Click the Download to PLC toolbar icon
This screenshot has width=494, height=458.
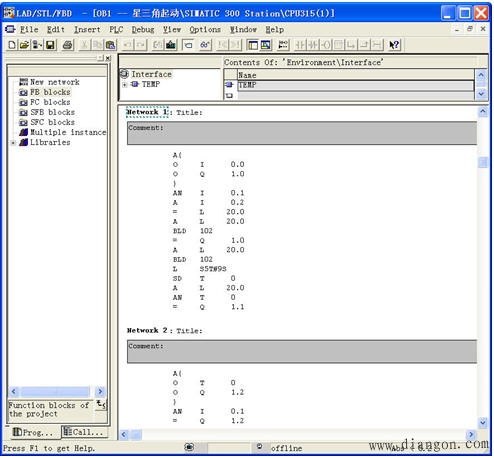pyautogui.click(x=171, y=45)
